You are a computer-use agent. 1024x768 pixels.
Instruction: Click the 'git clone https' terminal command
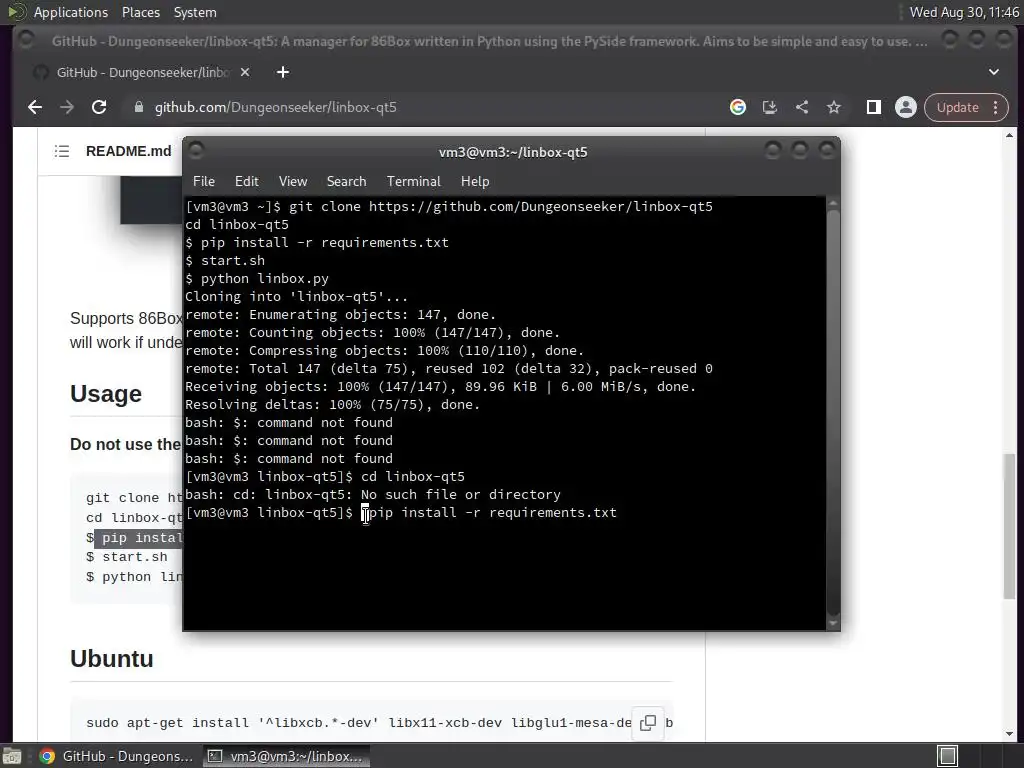click(501, 206)
